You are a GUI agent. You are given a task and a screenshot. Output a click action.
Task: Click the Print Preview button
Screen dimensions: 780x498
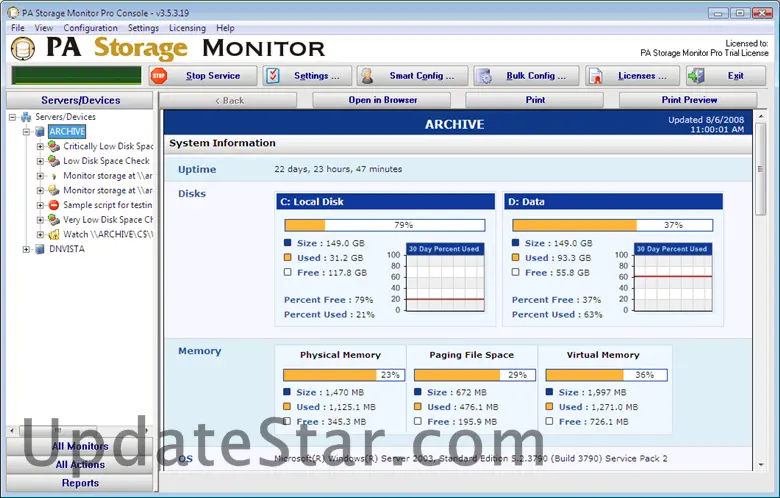pyautogui.click(x=688, y=100)
